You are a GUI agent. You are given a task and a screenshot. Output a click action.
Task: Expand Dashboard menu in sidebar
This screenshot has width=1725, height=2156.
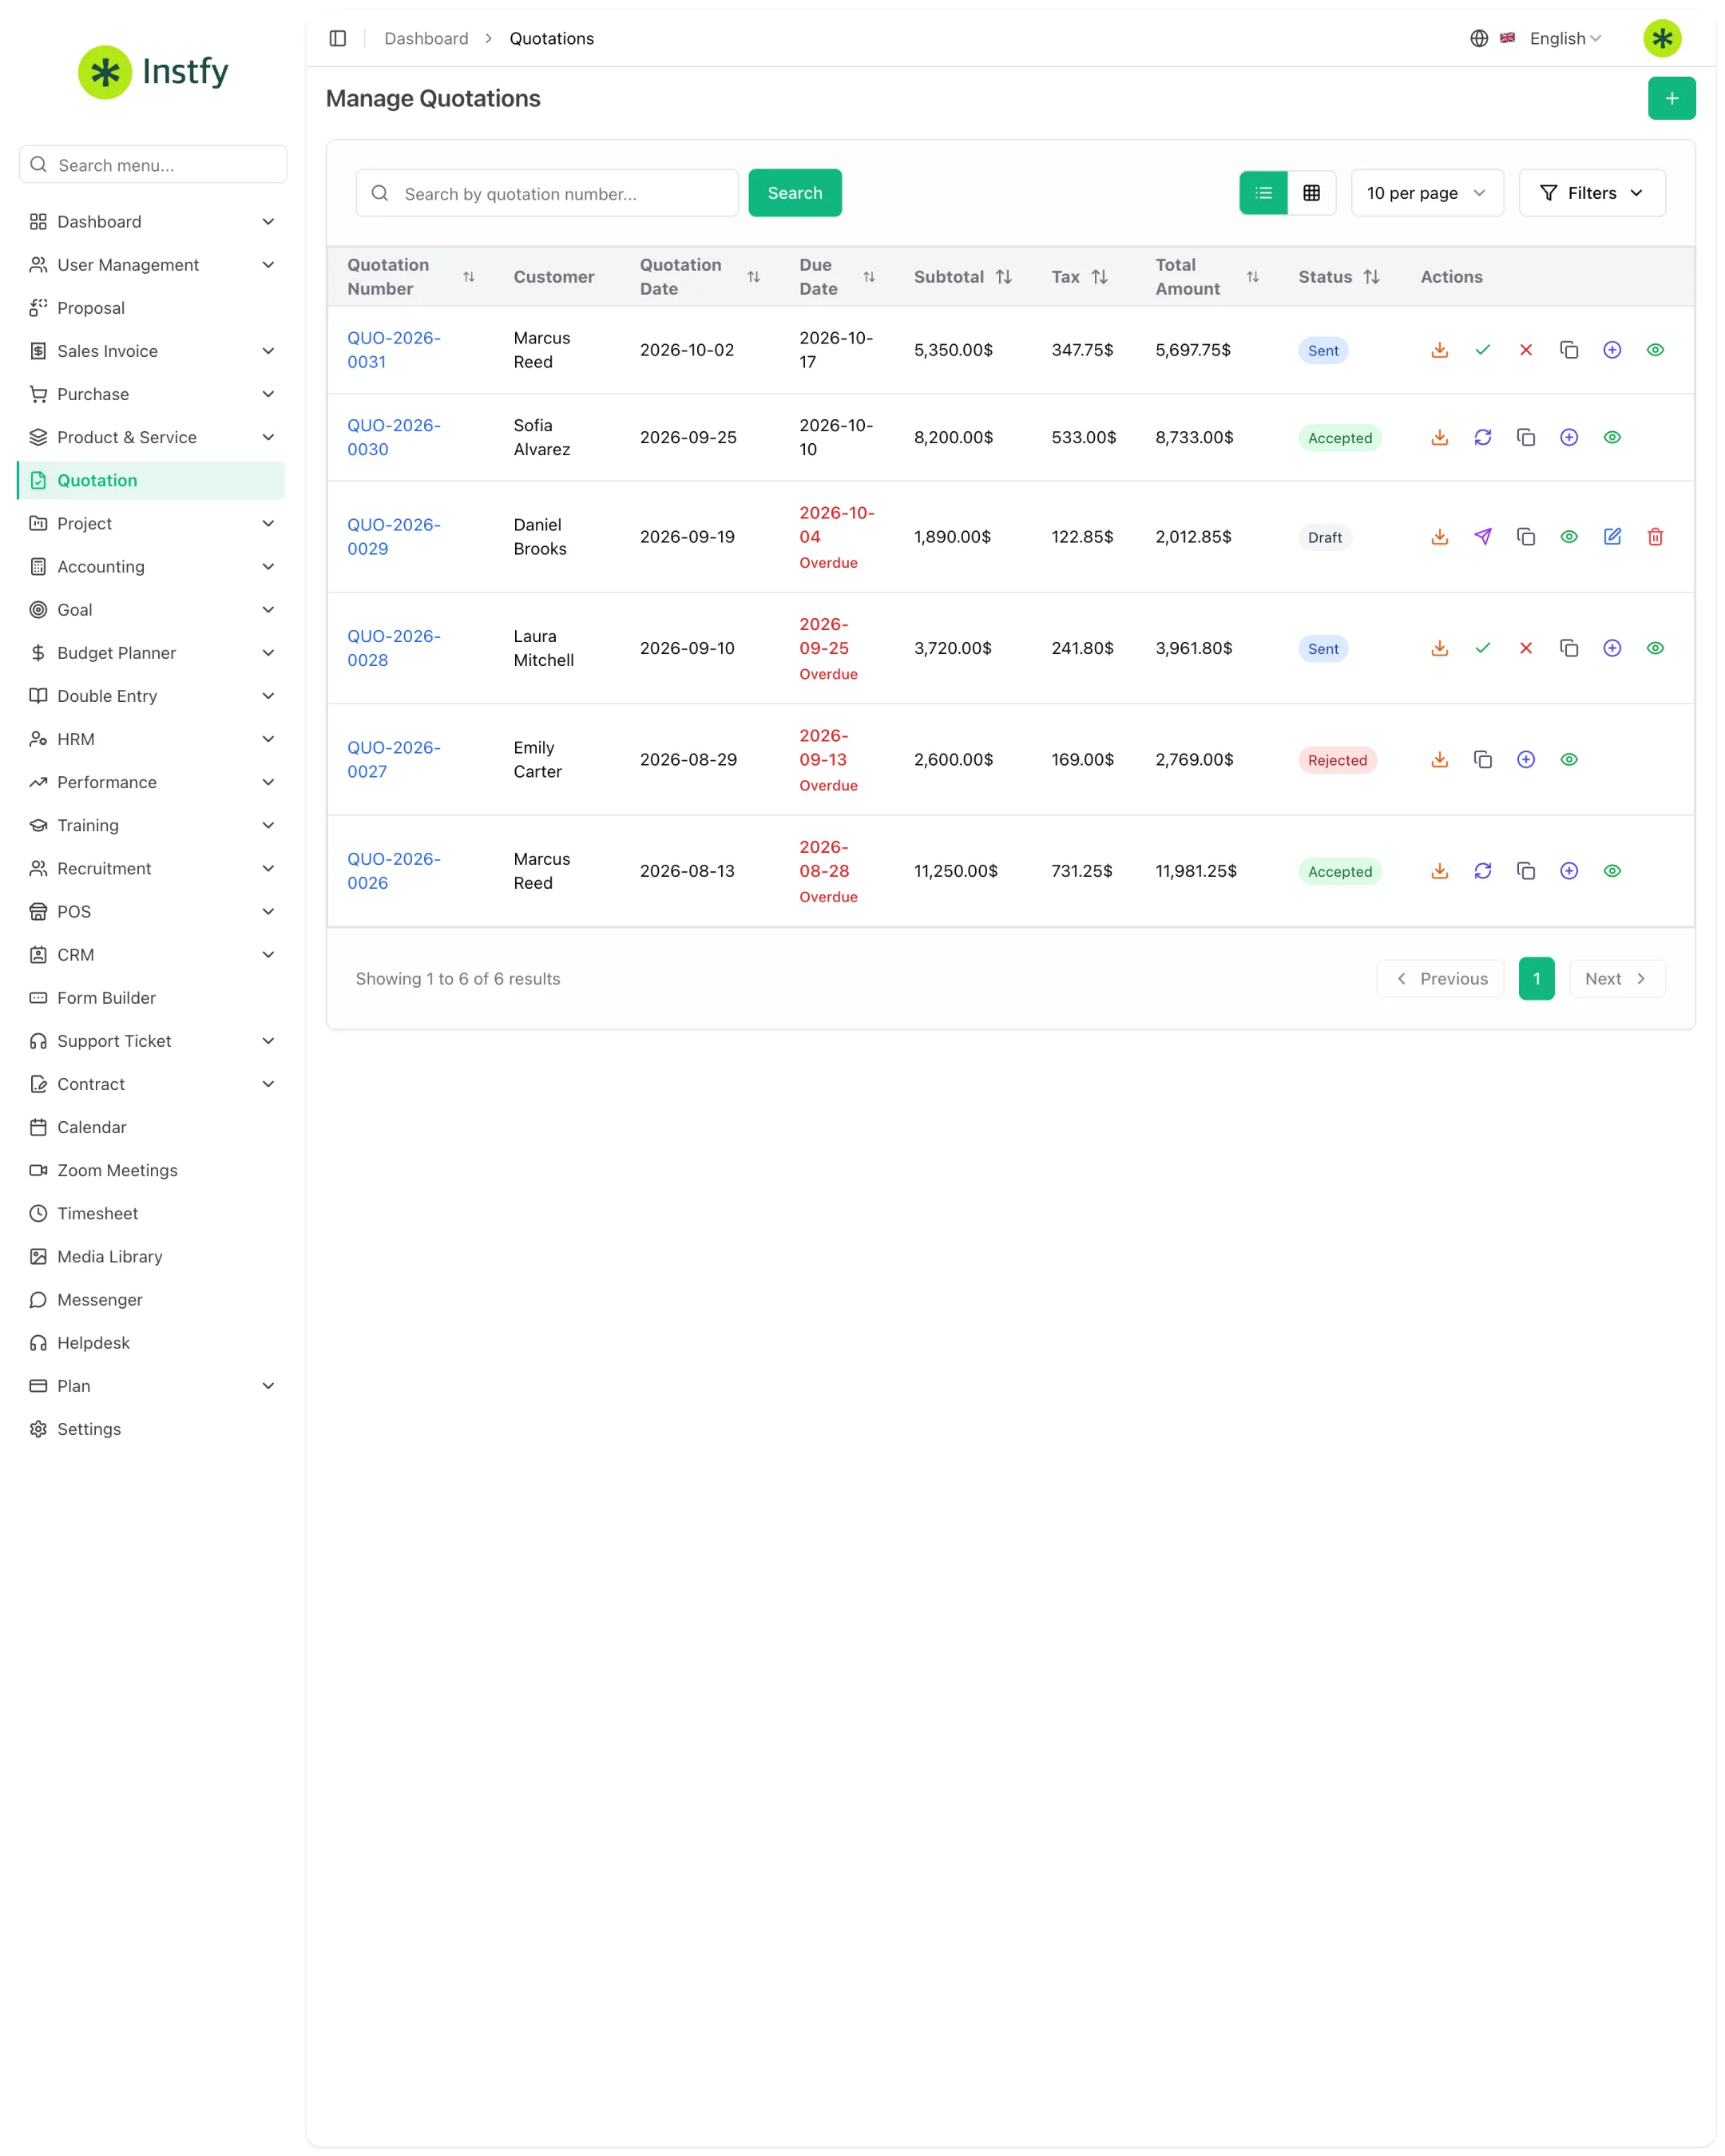(152, 222)
